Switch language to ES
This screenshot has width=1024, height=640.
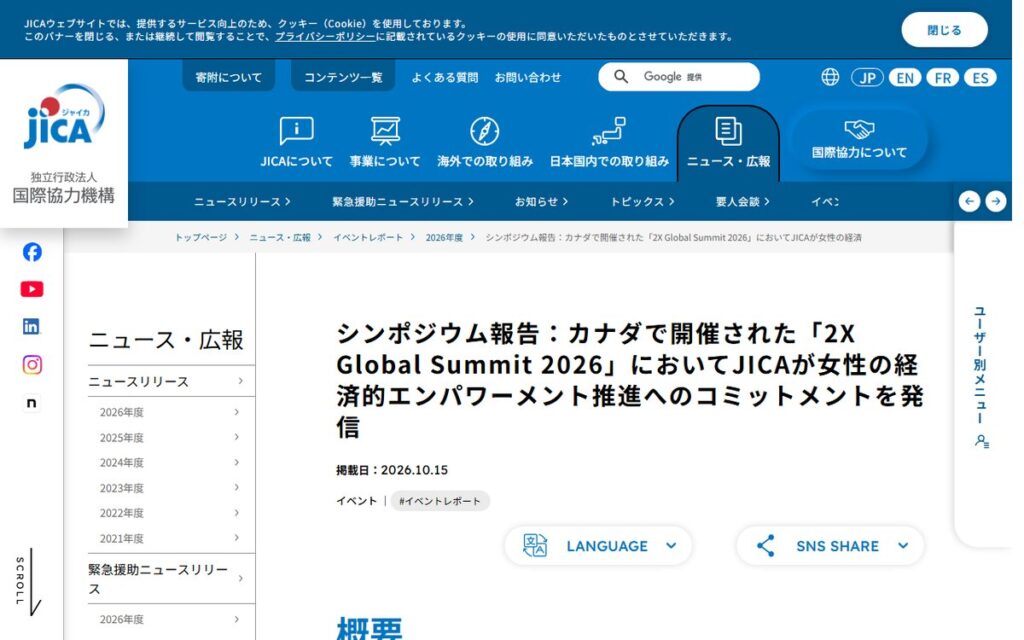(x=980, y=78)
